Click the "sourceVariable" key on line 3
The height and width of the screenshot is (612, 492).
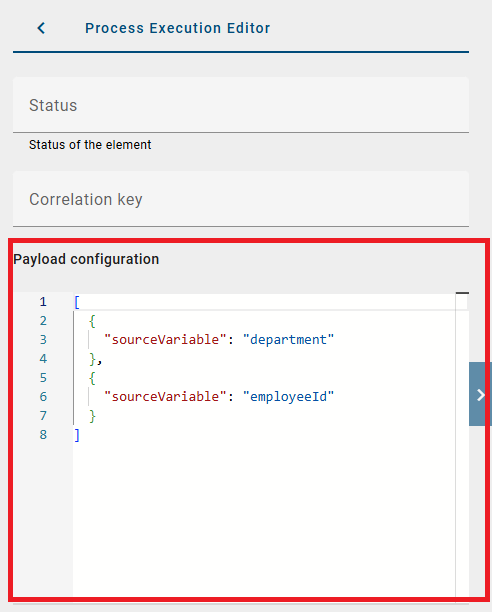click(x=165, y=340)
